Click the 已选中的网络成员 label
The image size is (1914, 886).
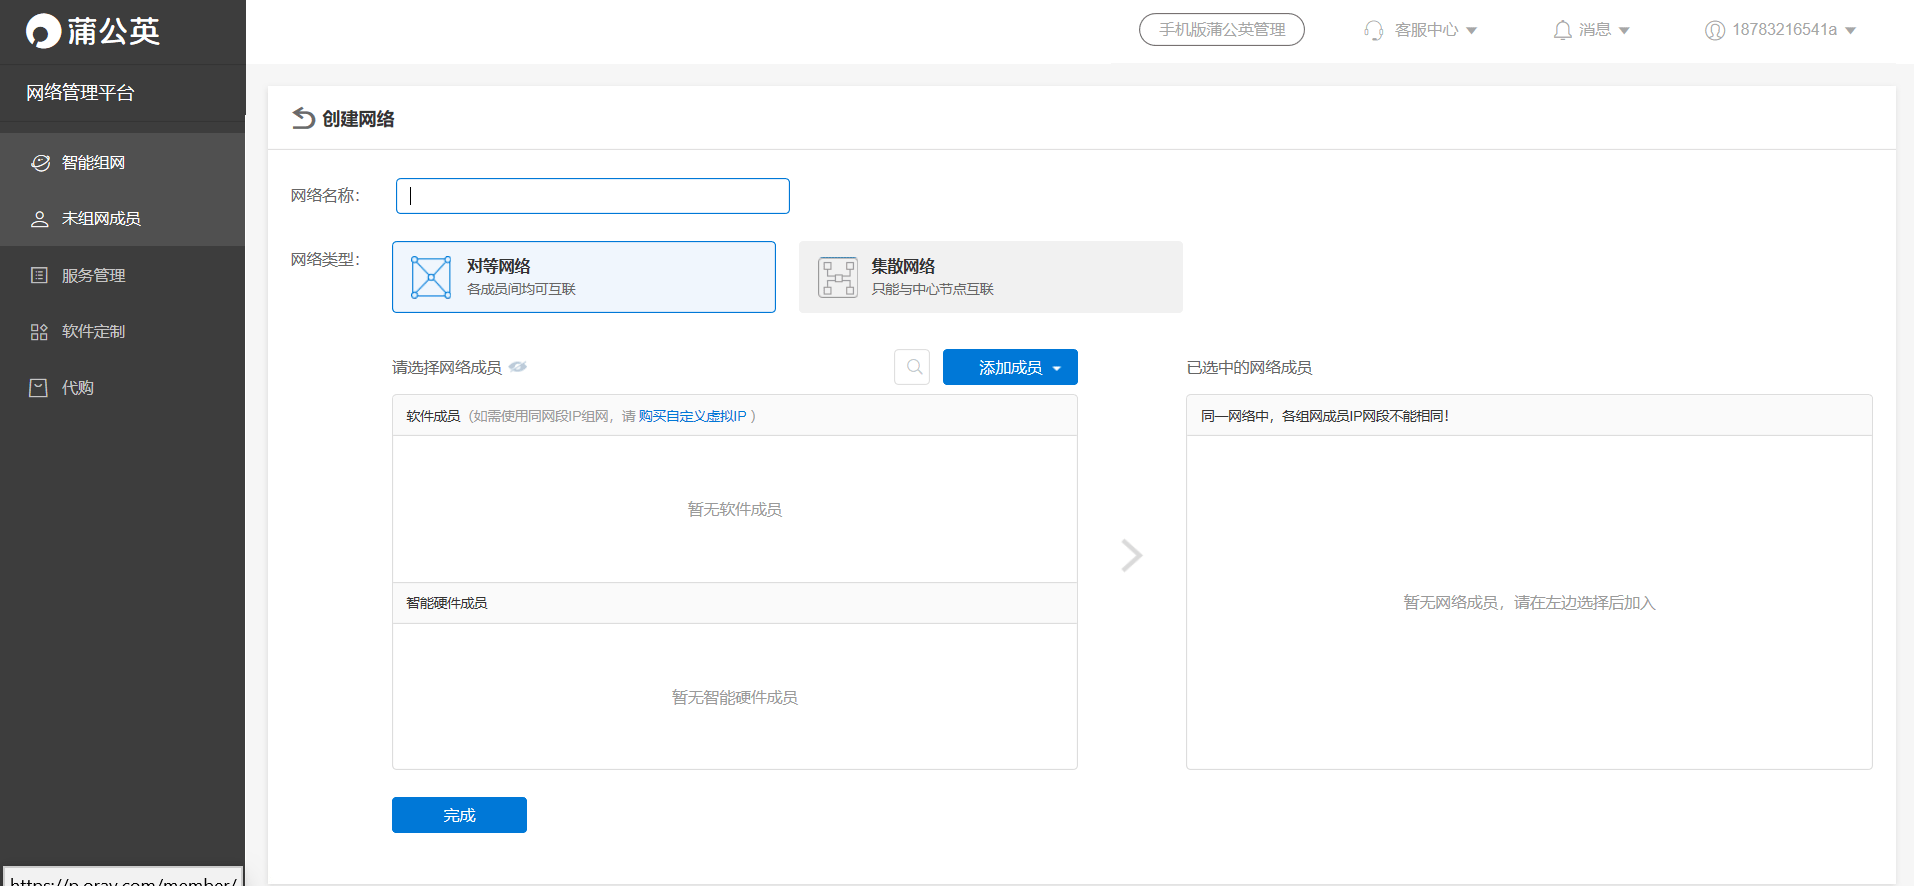(1249, 367)
